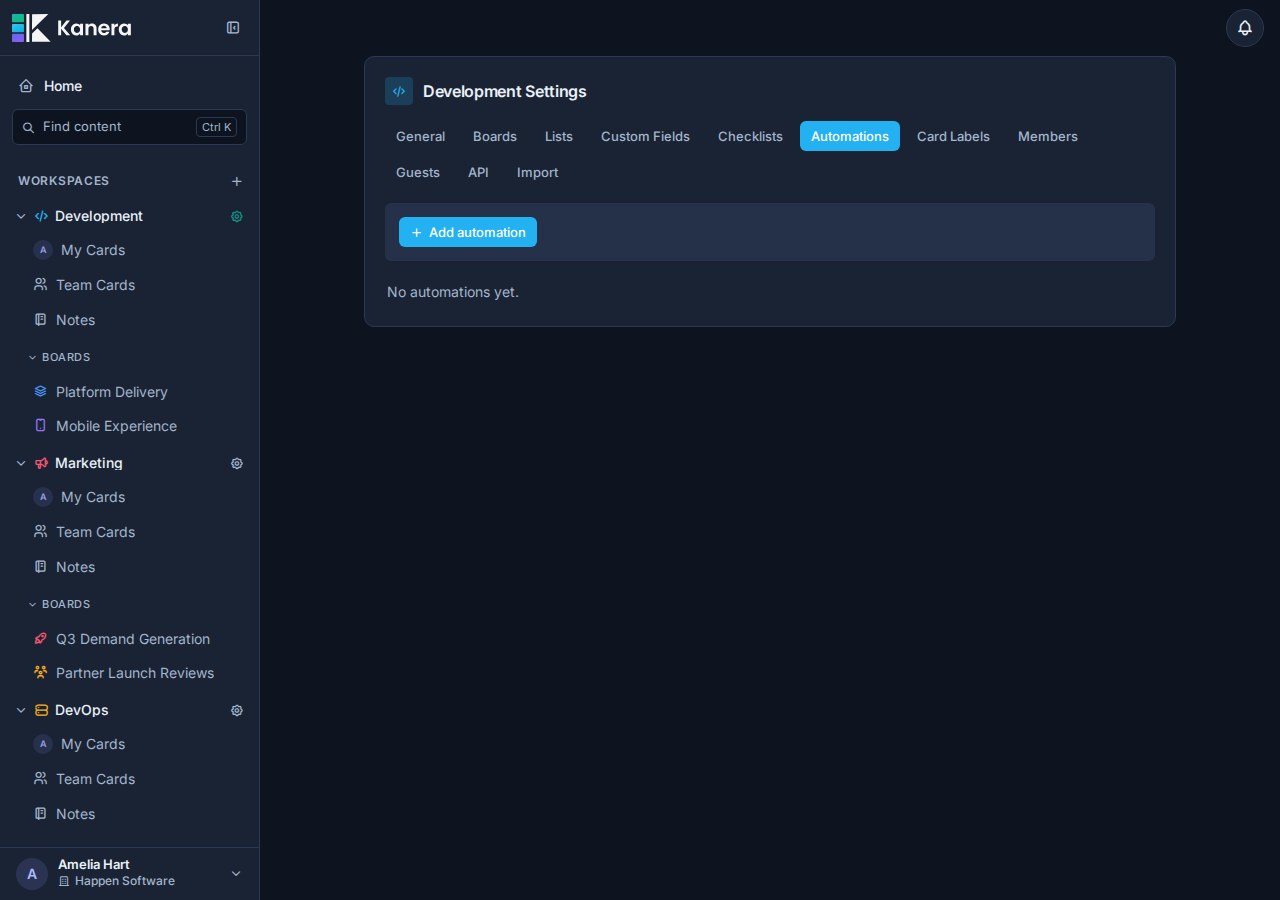Select the Automations tab
The height and width of the screenshot is (900, 1280).
[850, 136]
